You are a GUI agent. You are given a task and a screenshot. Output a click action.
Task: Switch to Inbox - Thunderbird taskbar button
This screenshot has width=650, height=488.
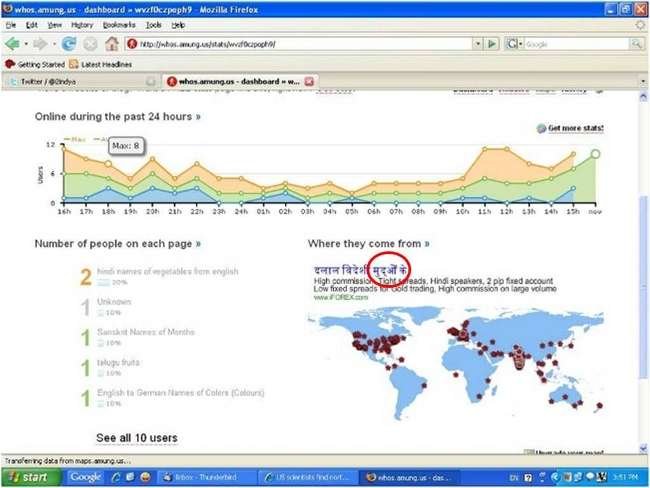206,477
